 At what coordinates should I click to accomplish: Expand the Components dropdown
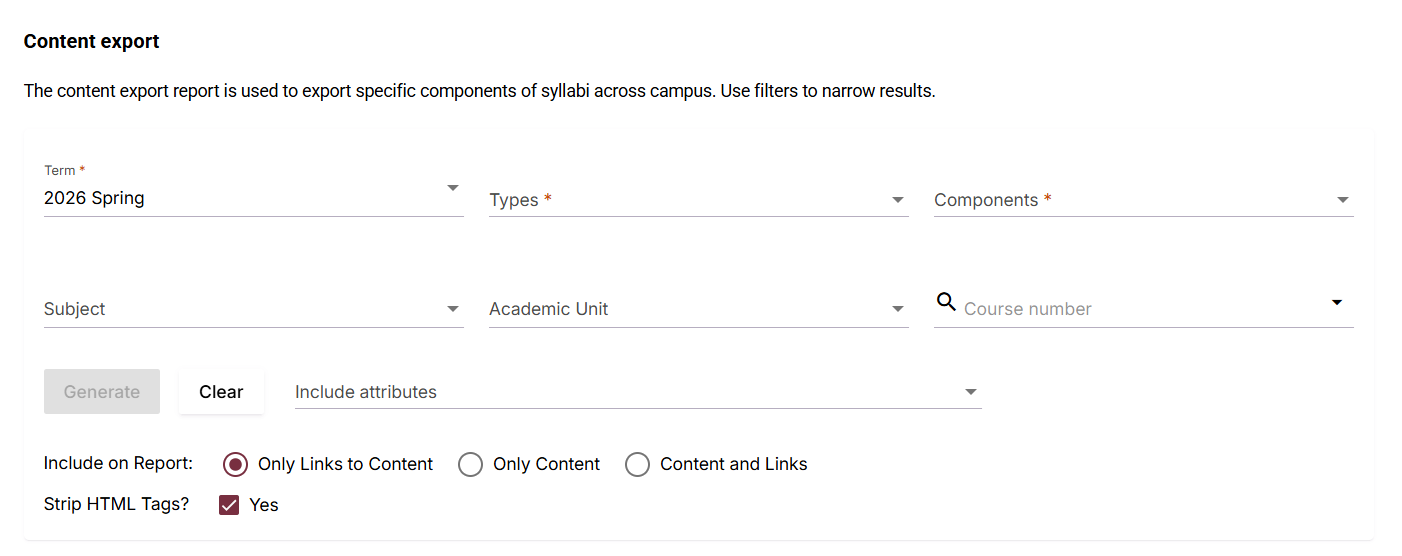coord(1342,200)
